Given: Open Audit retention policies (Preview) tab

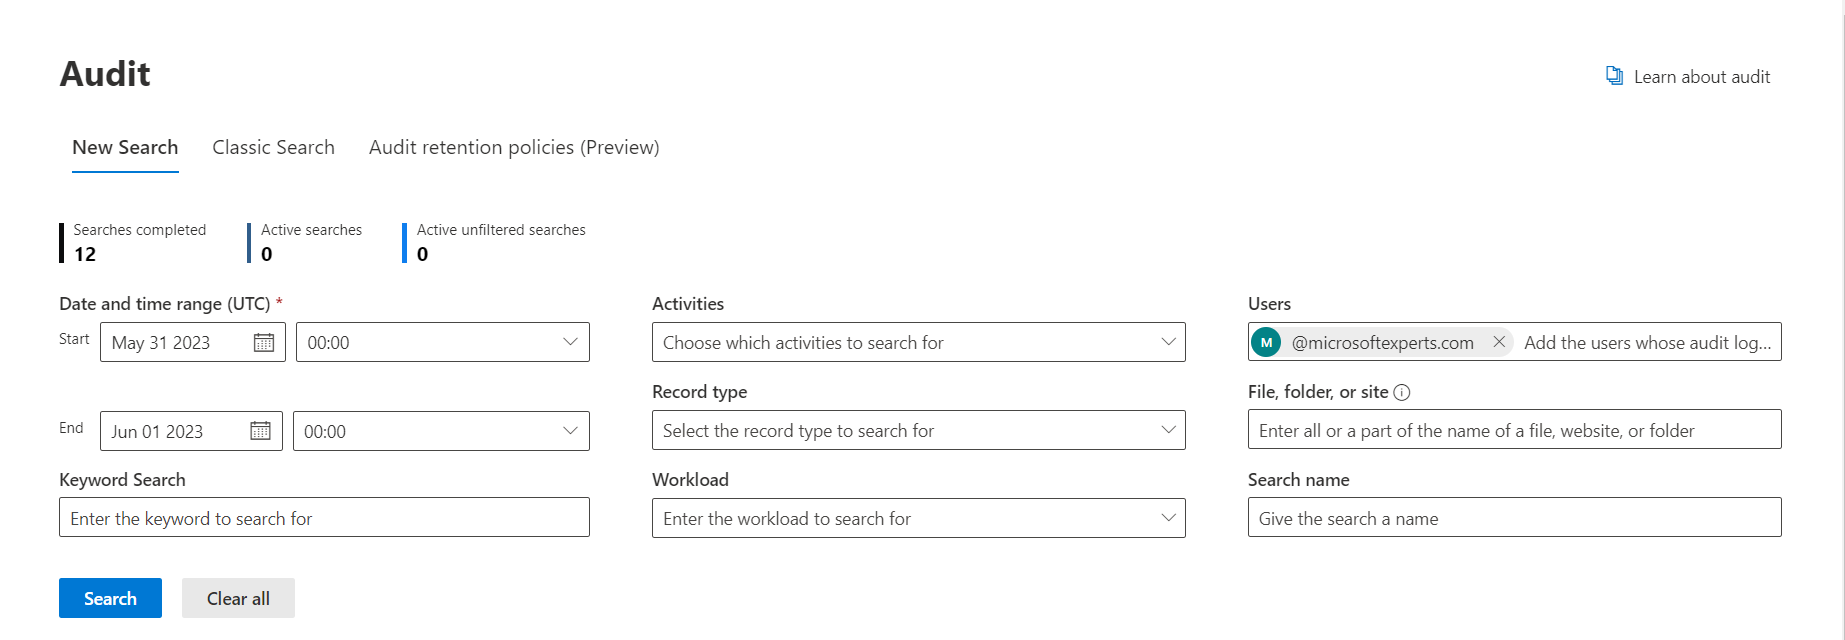Looking at the screenshot, I should tap(514, 147).
